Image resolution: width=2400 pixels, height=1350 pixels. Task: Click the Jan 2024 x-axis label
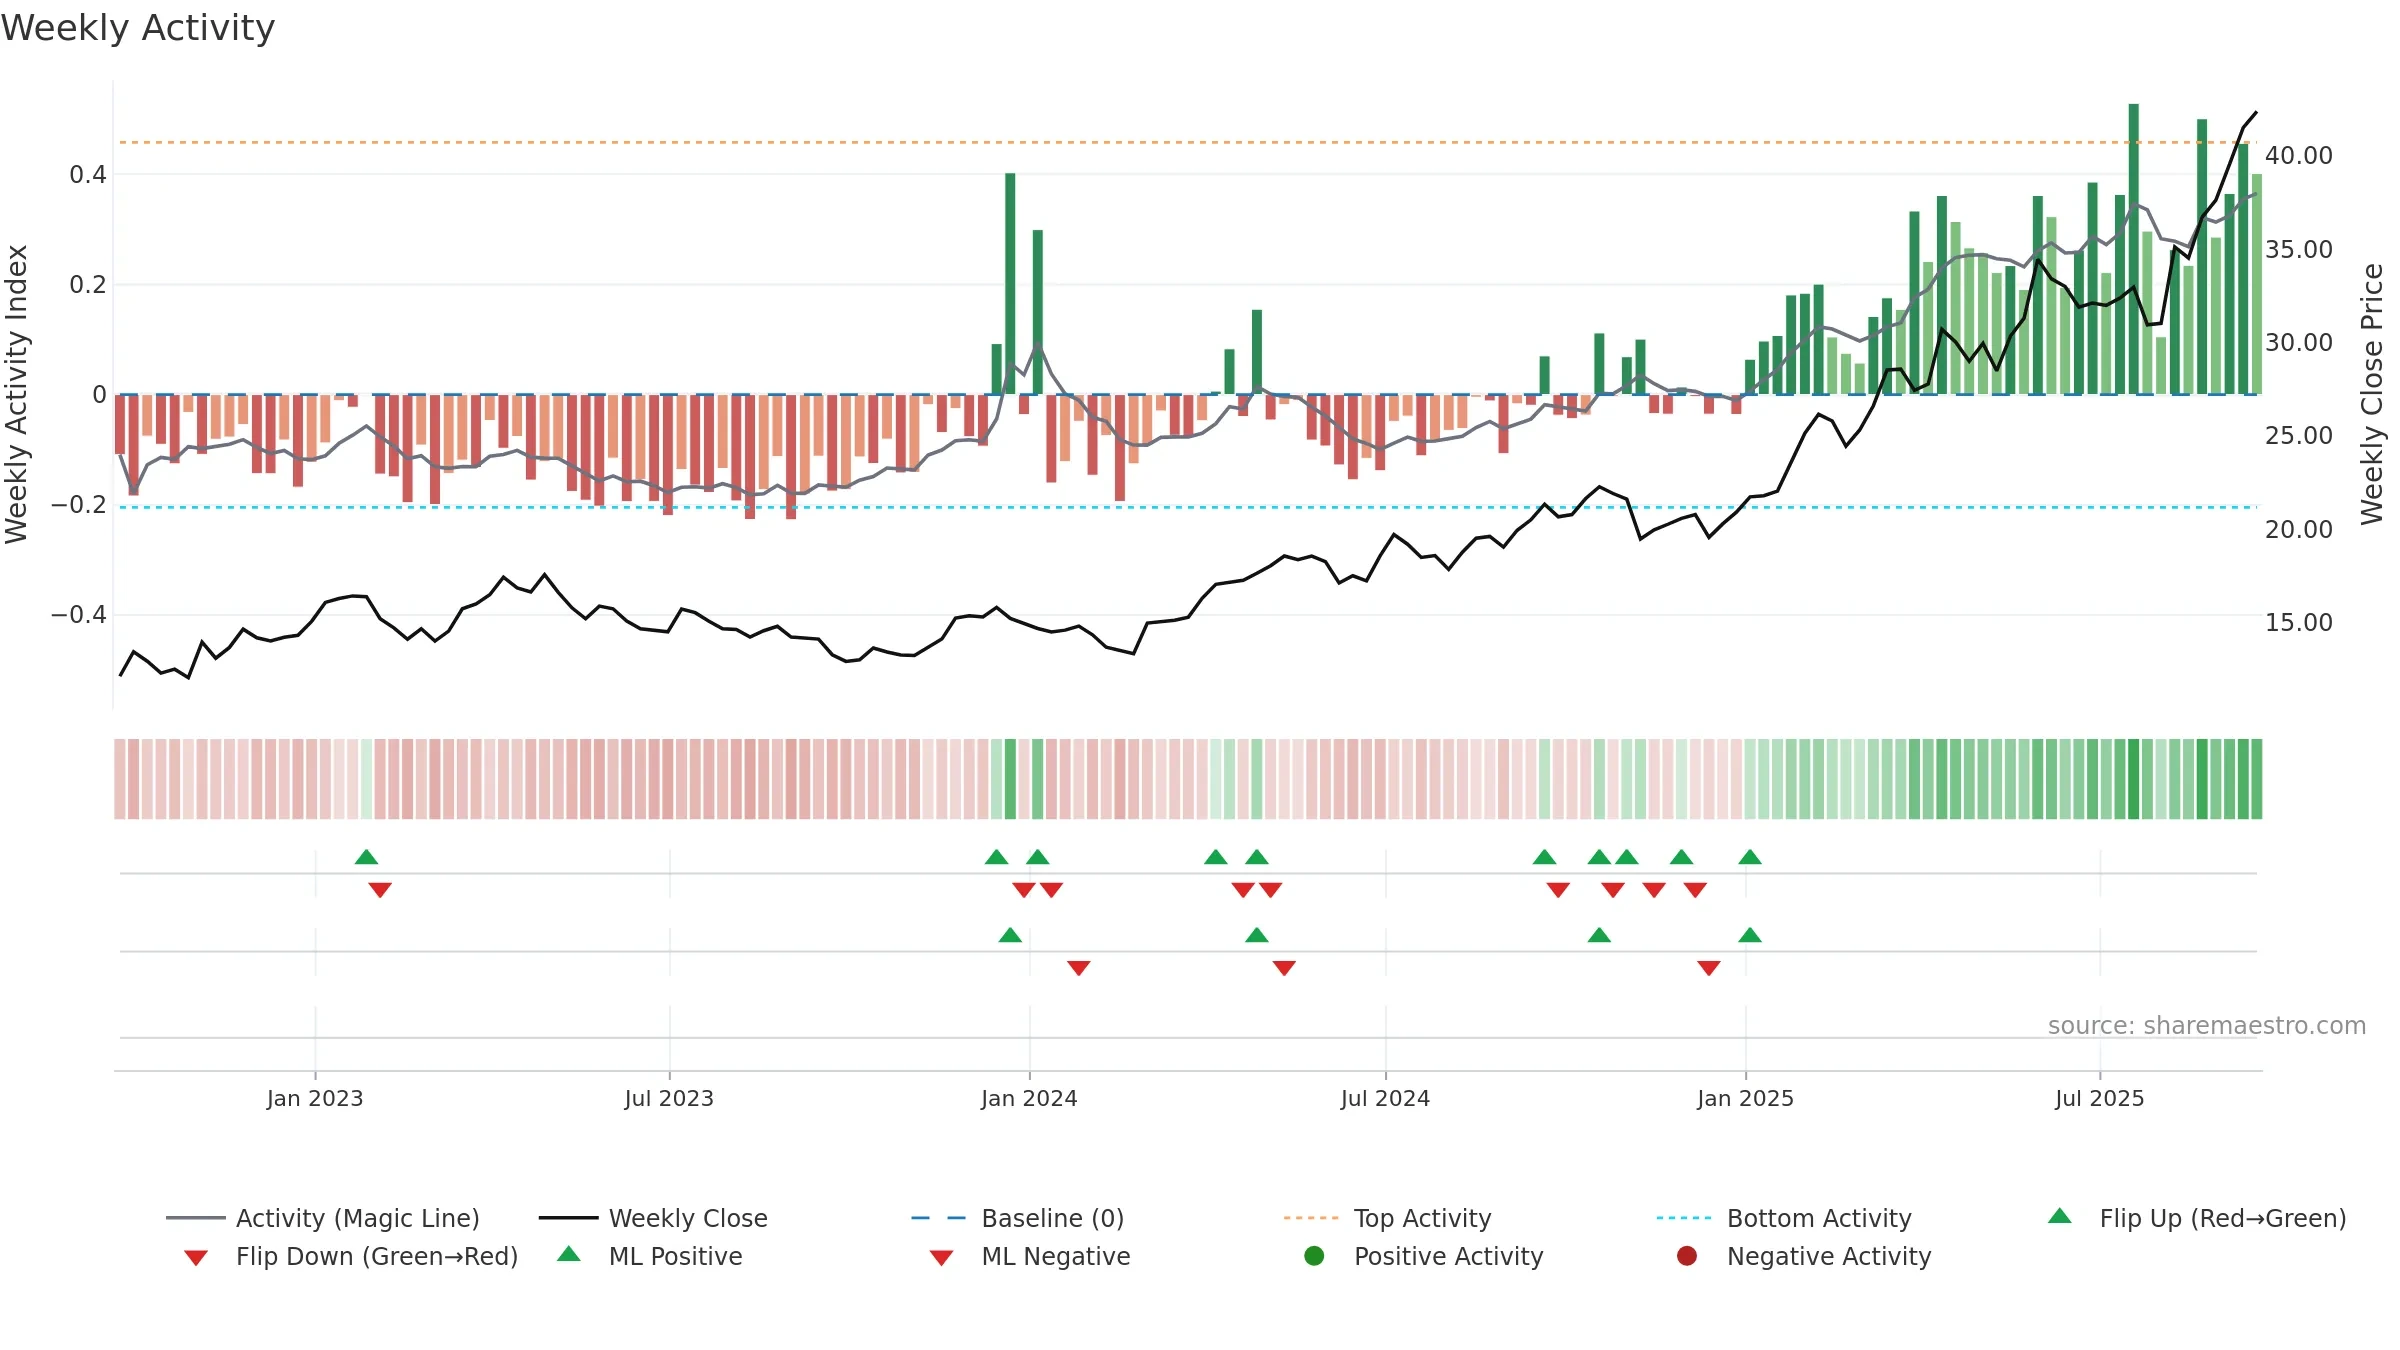pyautogui.click(x=1029, y=1099)
